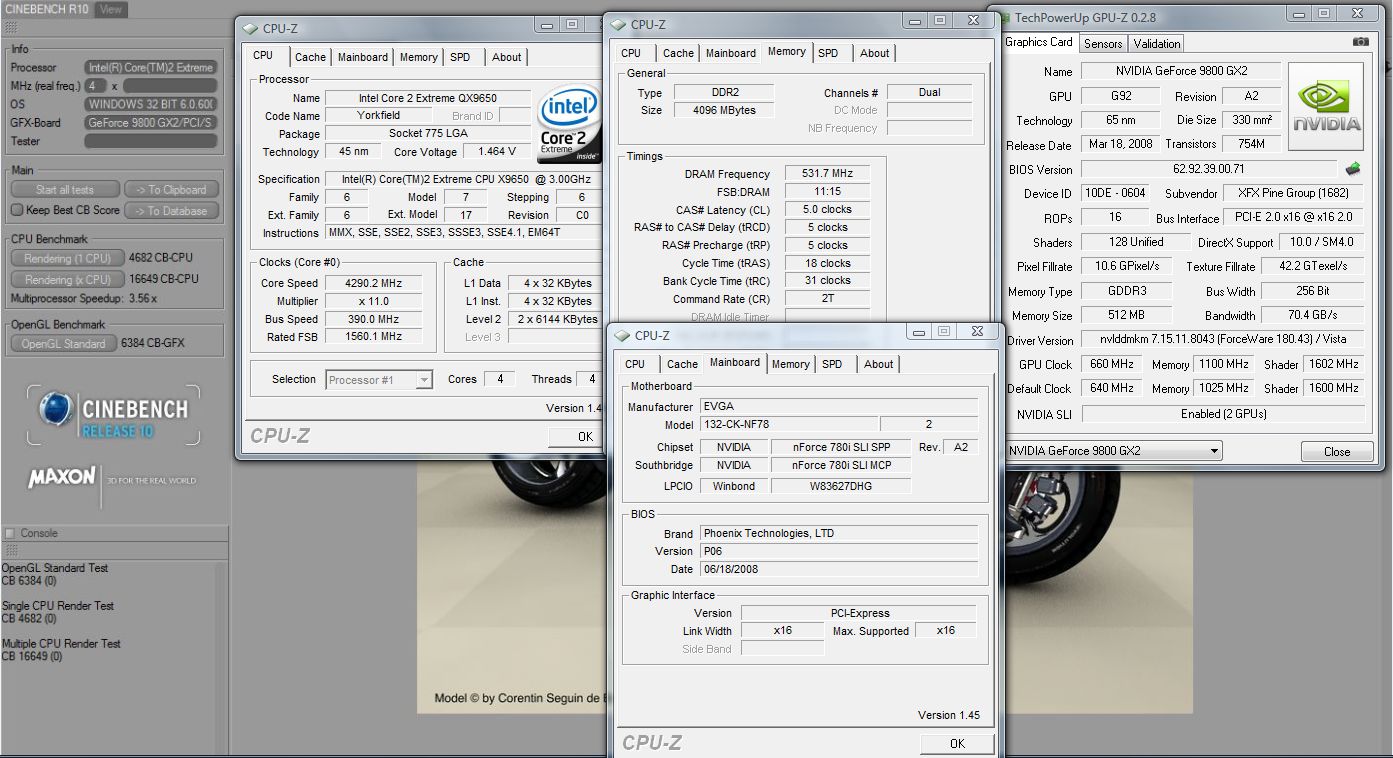Click the OS field showing WINDOWS 32 BIT

coord(151,105)
